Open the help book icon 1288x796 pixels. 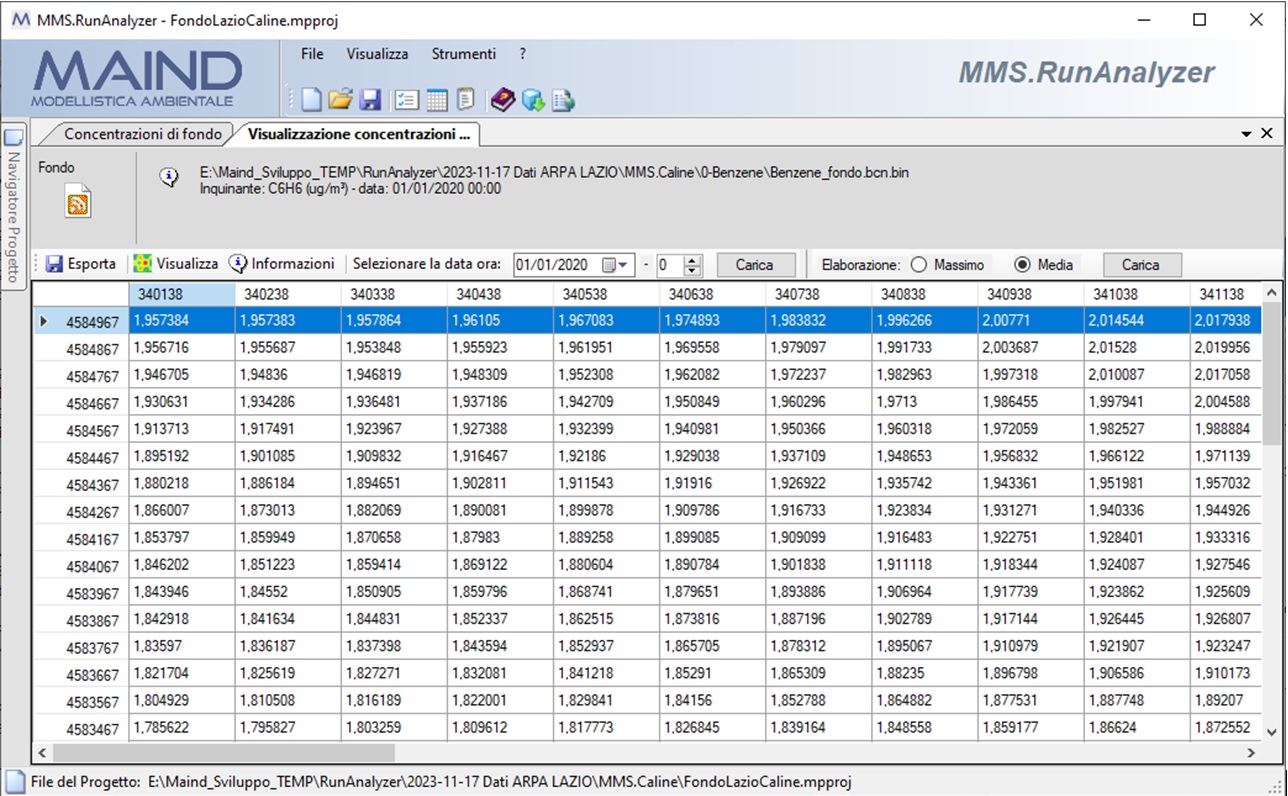[x=502, y=99]
